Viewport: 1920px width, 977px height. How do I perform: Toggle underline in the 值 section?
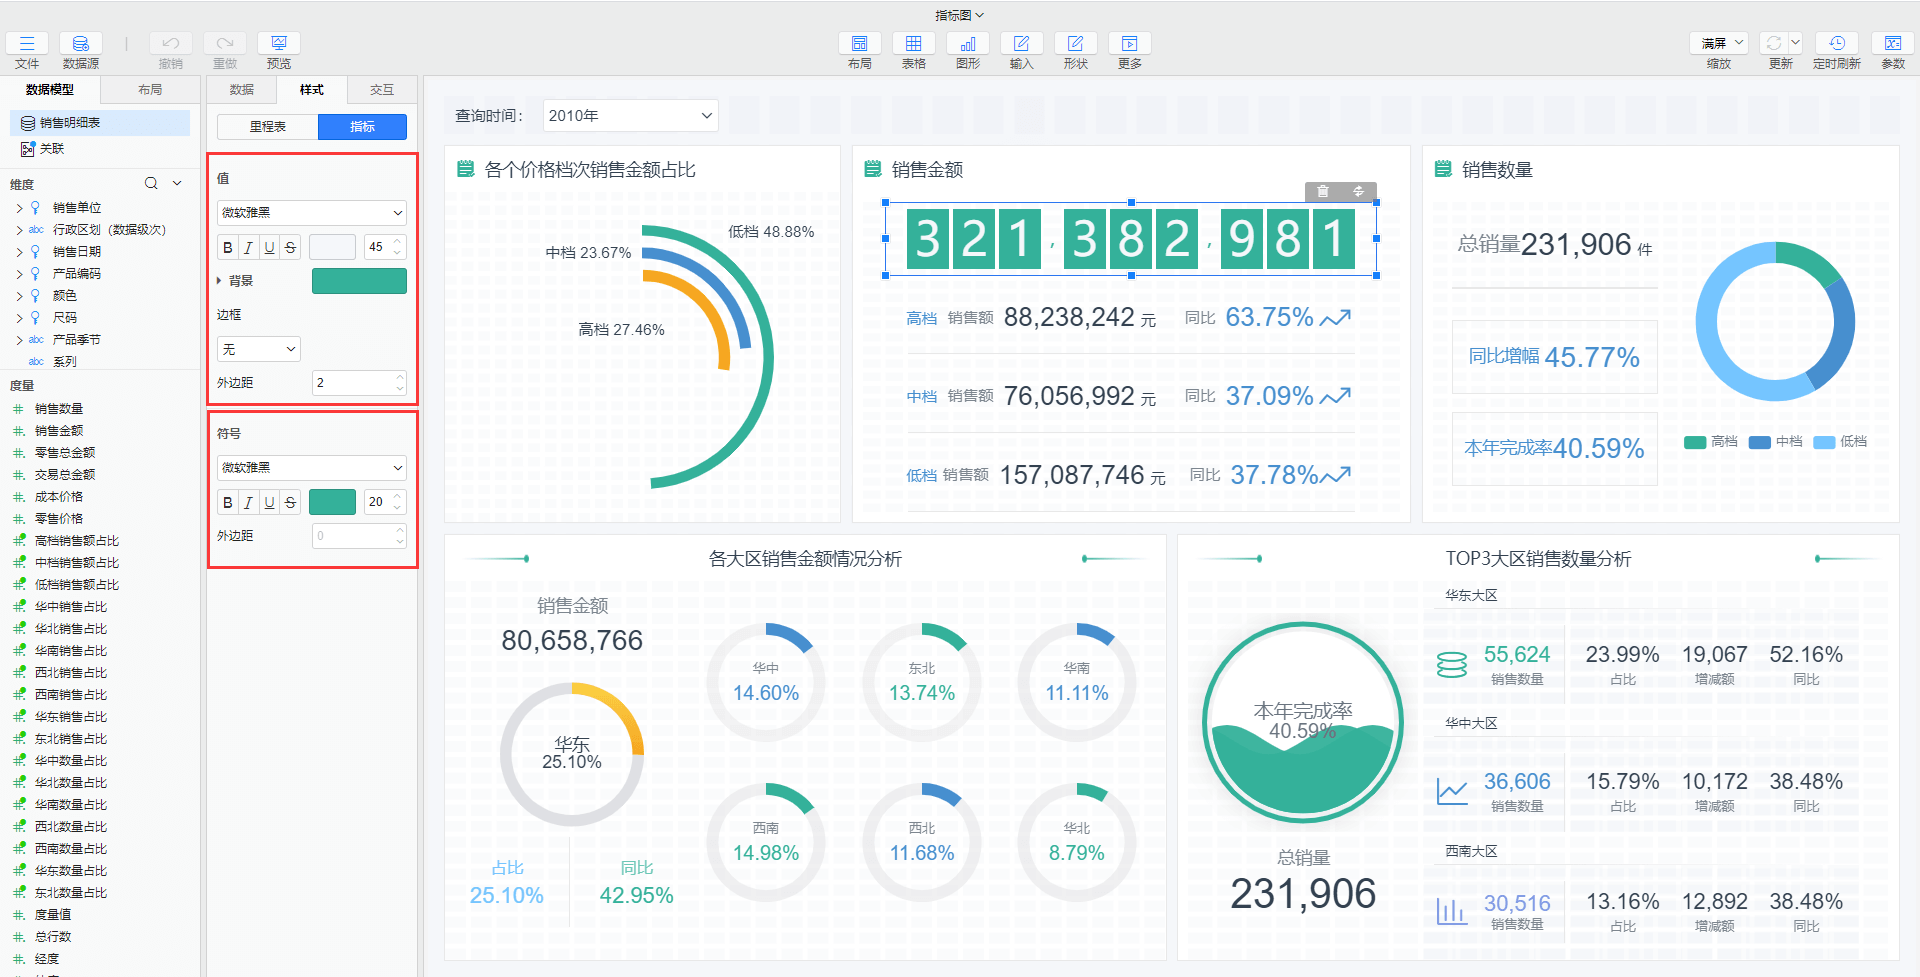(270, 247)
